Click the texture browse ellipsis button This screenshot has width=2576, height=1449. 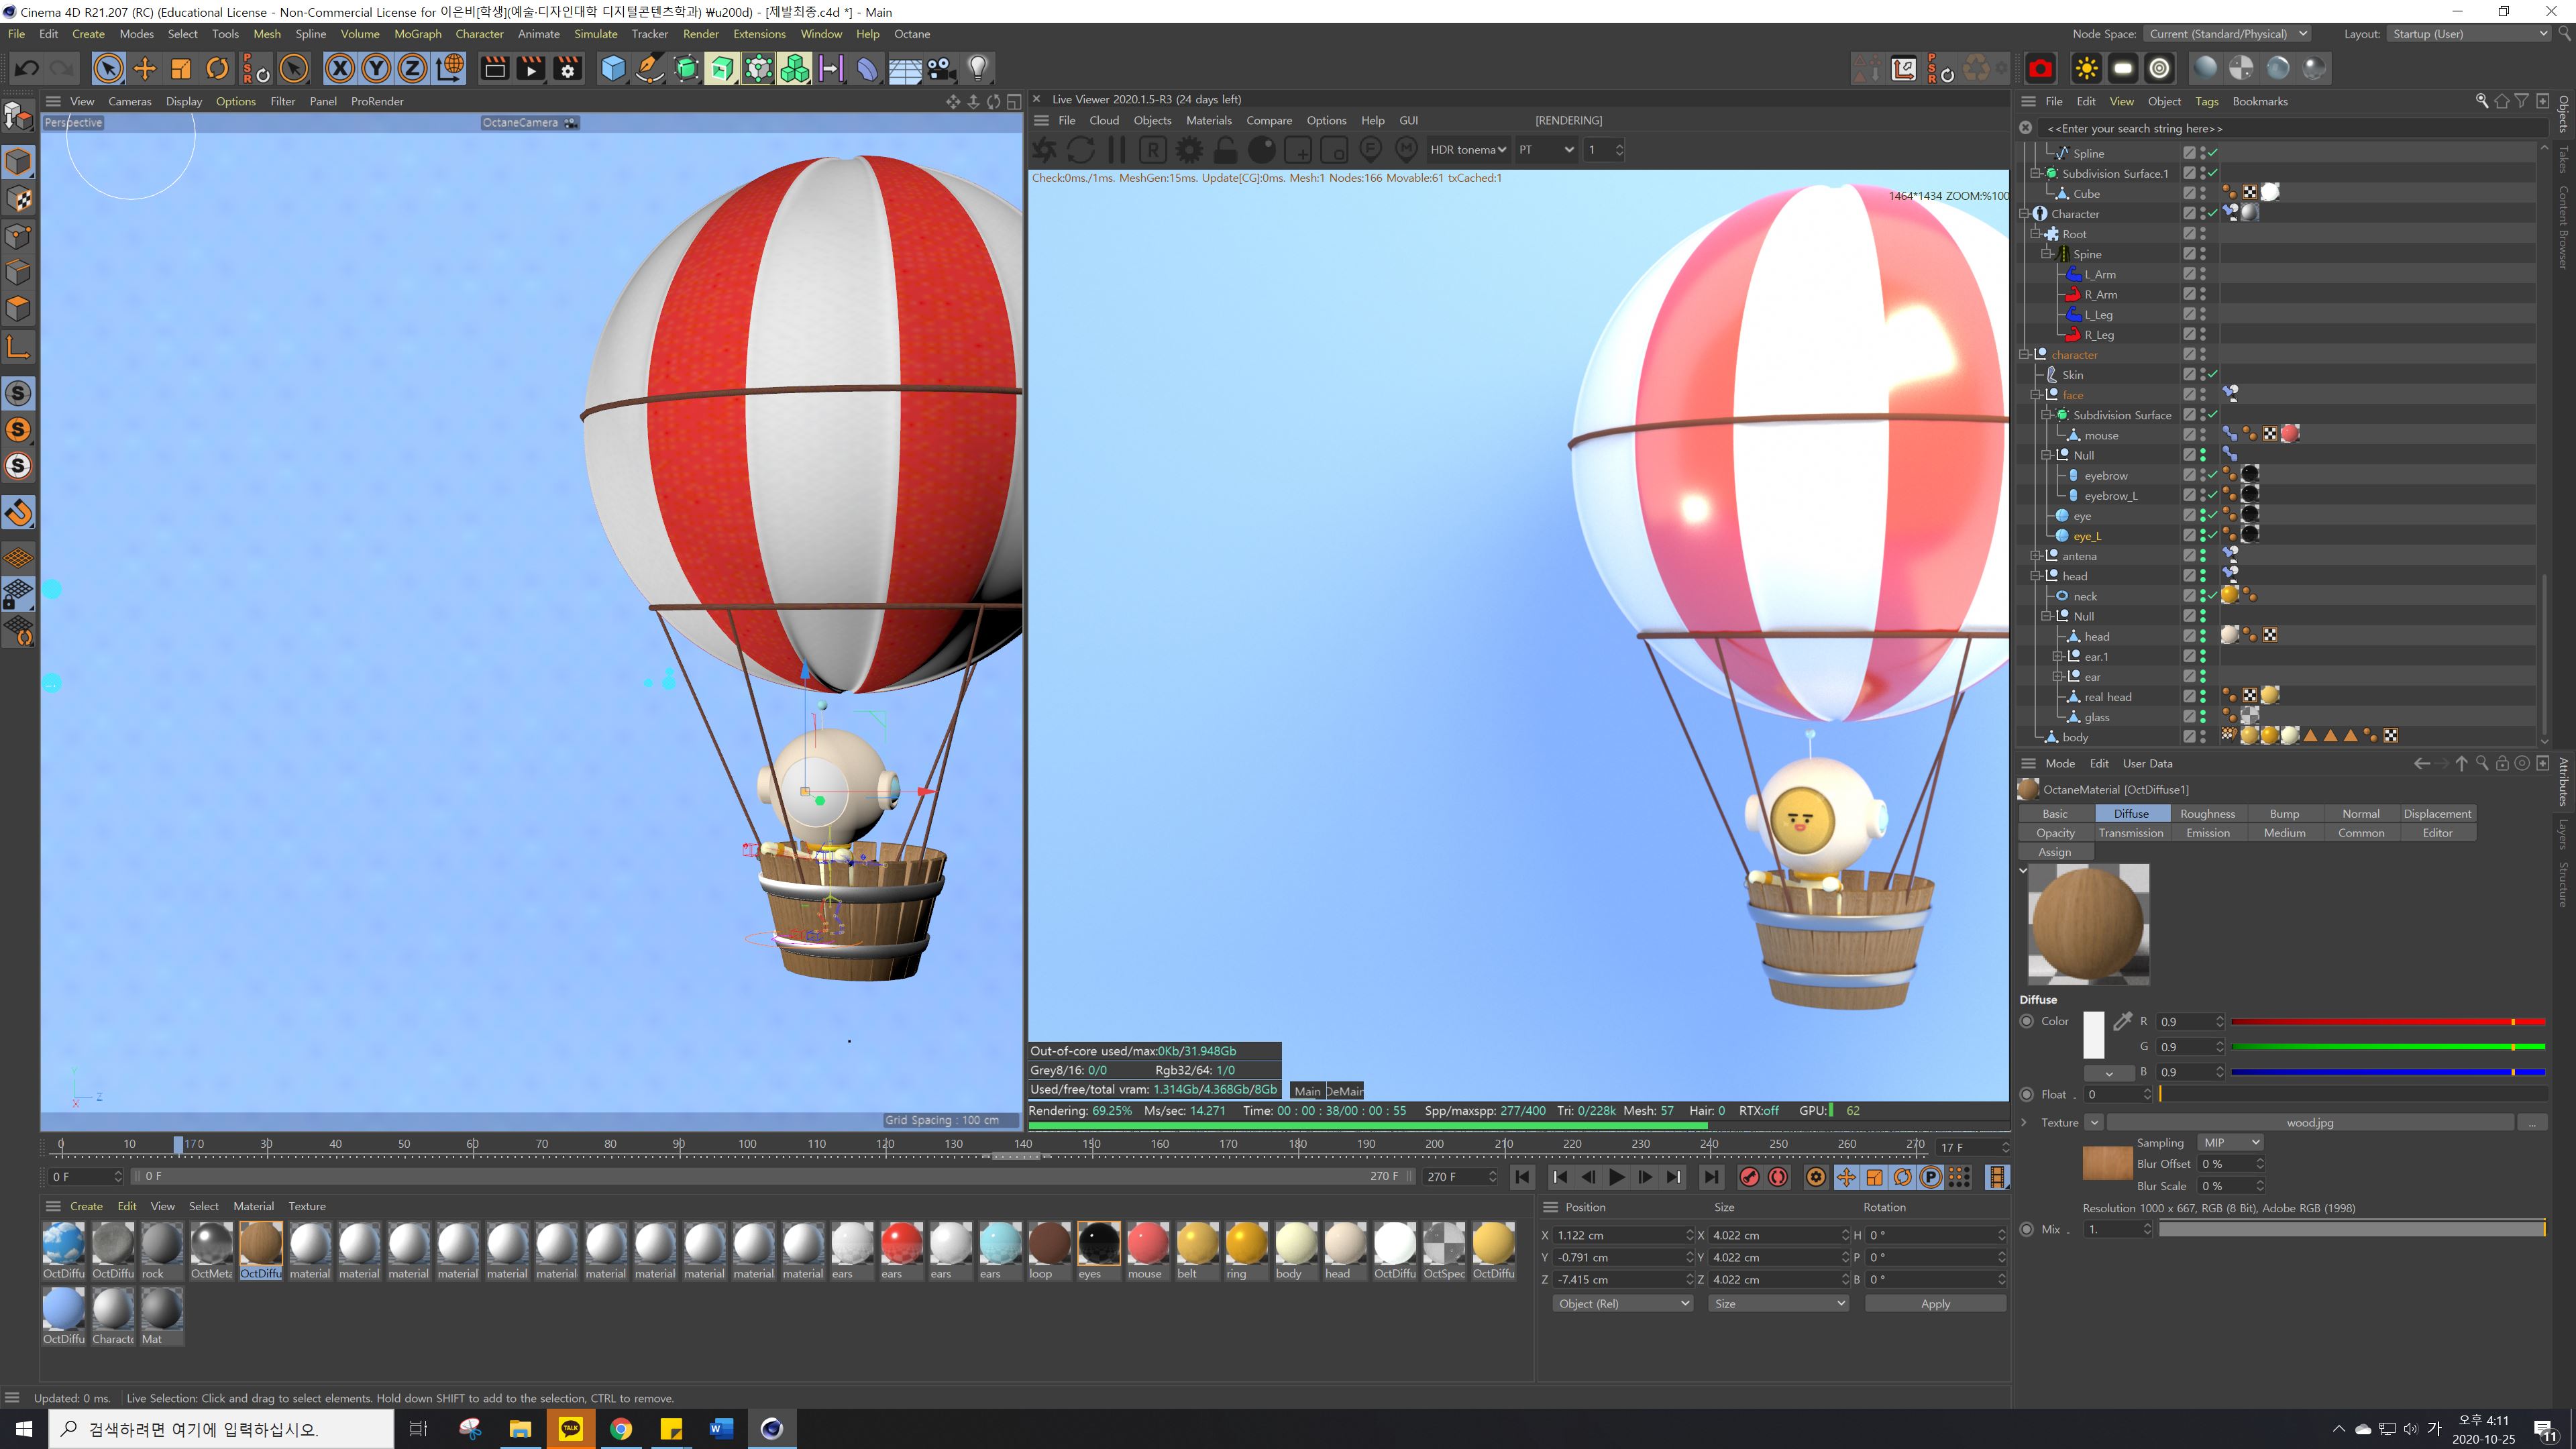click(x=2531, y=1122)
